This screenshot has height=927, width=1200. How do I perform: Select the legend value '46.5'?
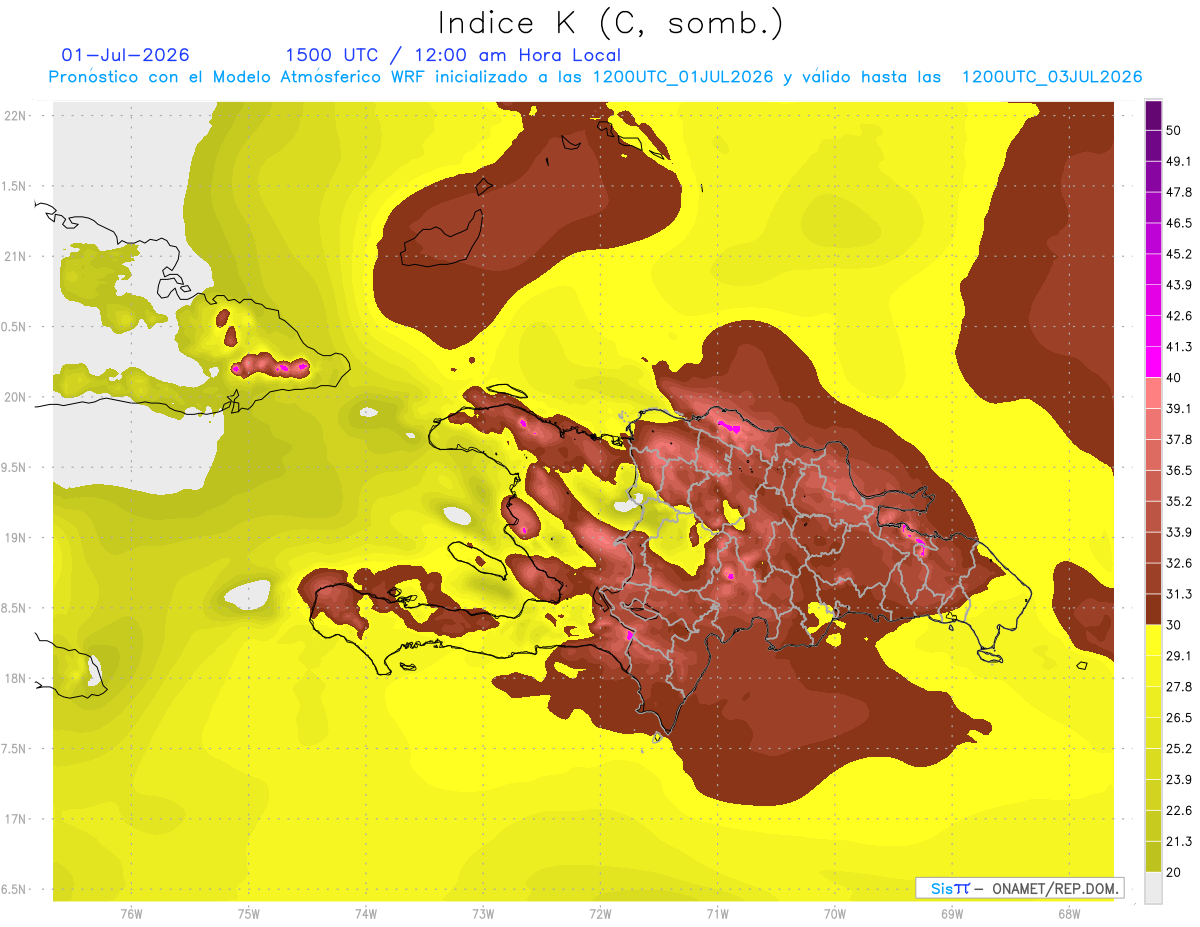1179,223
